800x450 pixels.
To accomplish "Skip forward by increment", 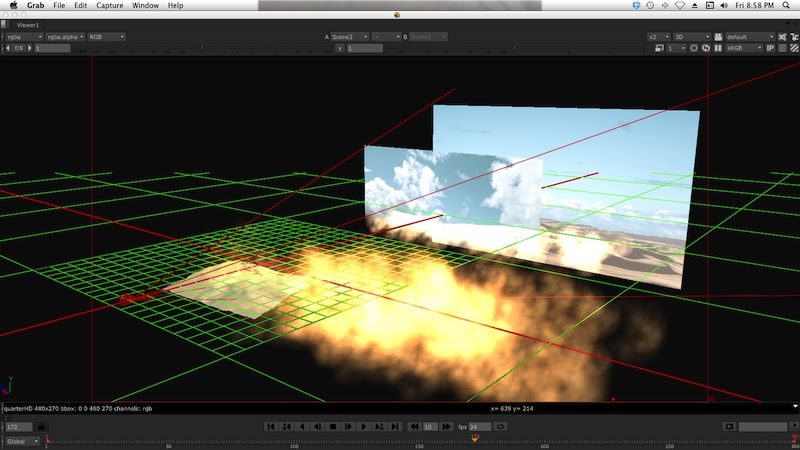I will point(446,427).
